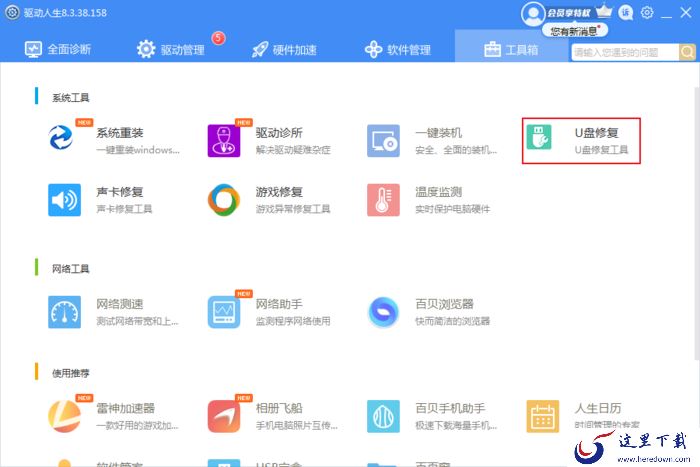Click the VIP crown icon
Viewport: 700px width, 467px height.
pos(604,11)
